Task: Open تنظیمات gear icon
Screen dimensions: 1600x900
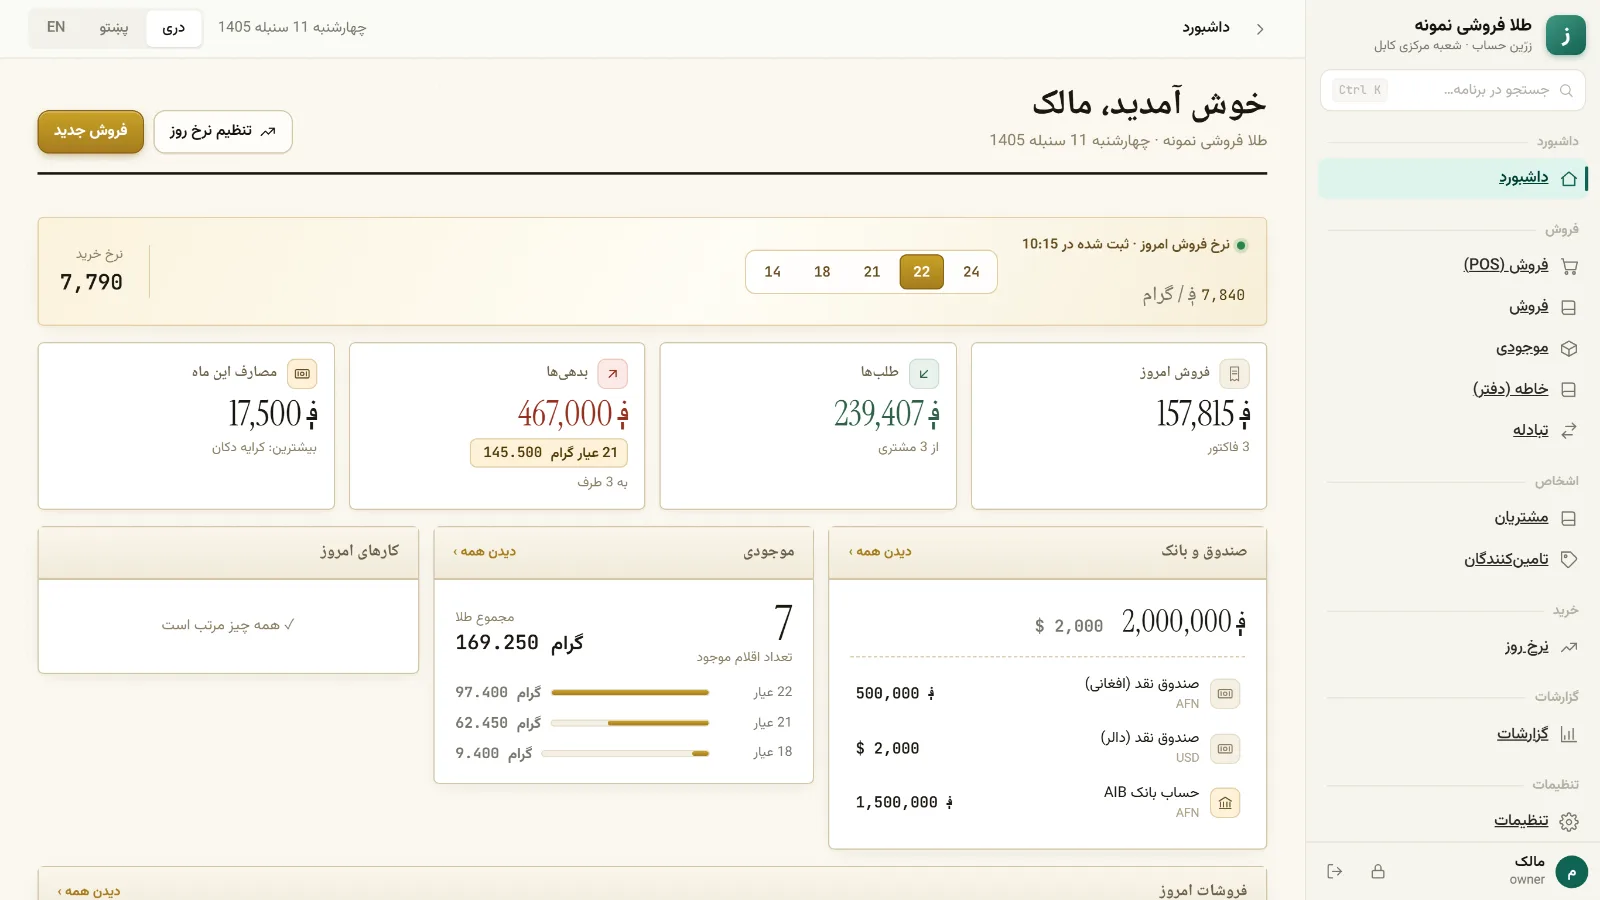Action: click(1569, 821)
